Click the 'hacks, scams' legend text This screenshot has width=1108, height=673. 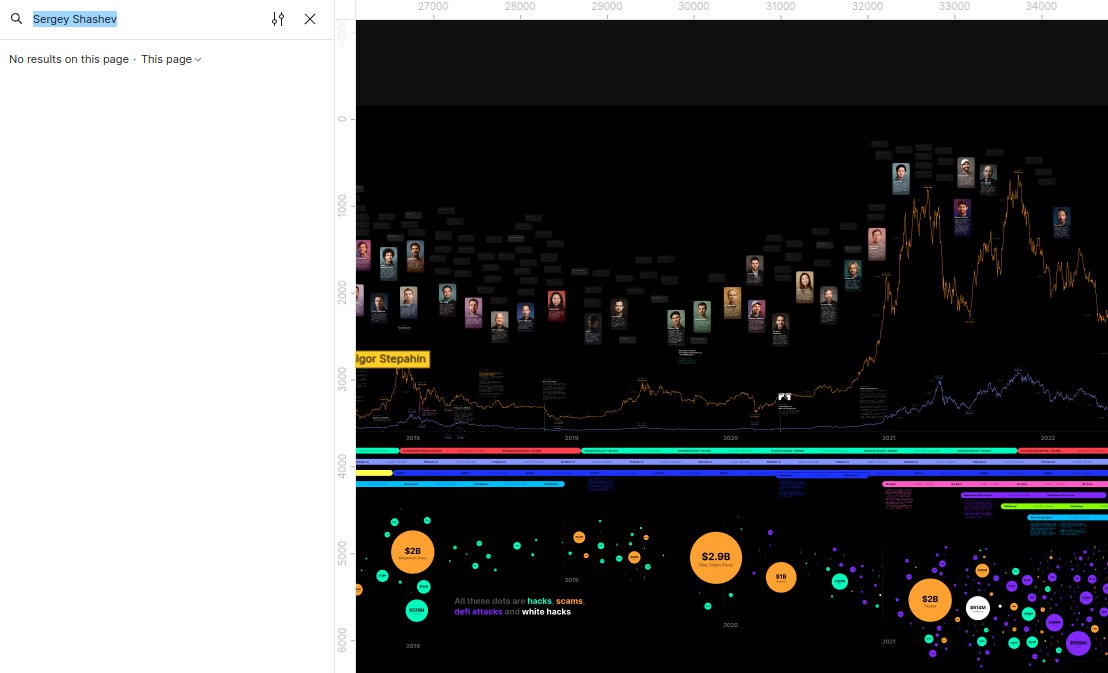coord(555,601)
